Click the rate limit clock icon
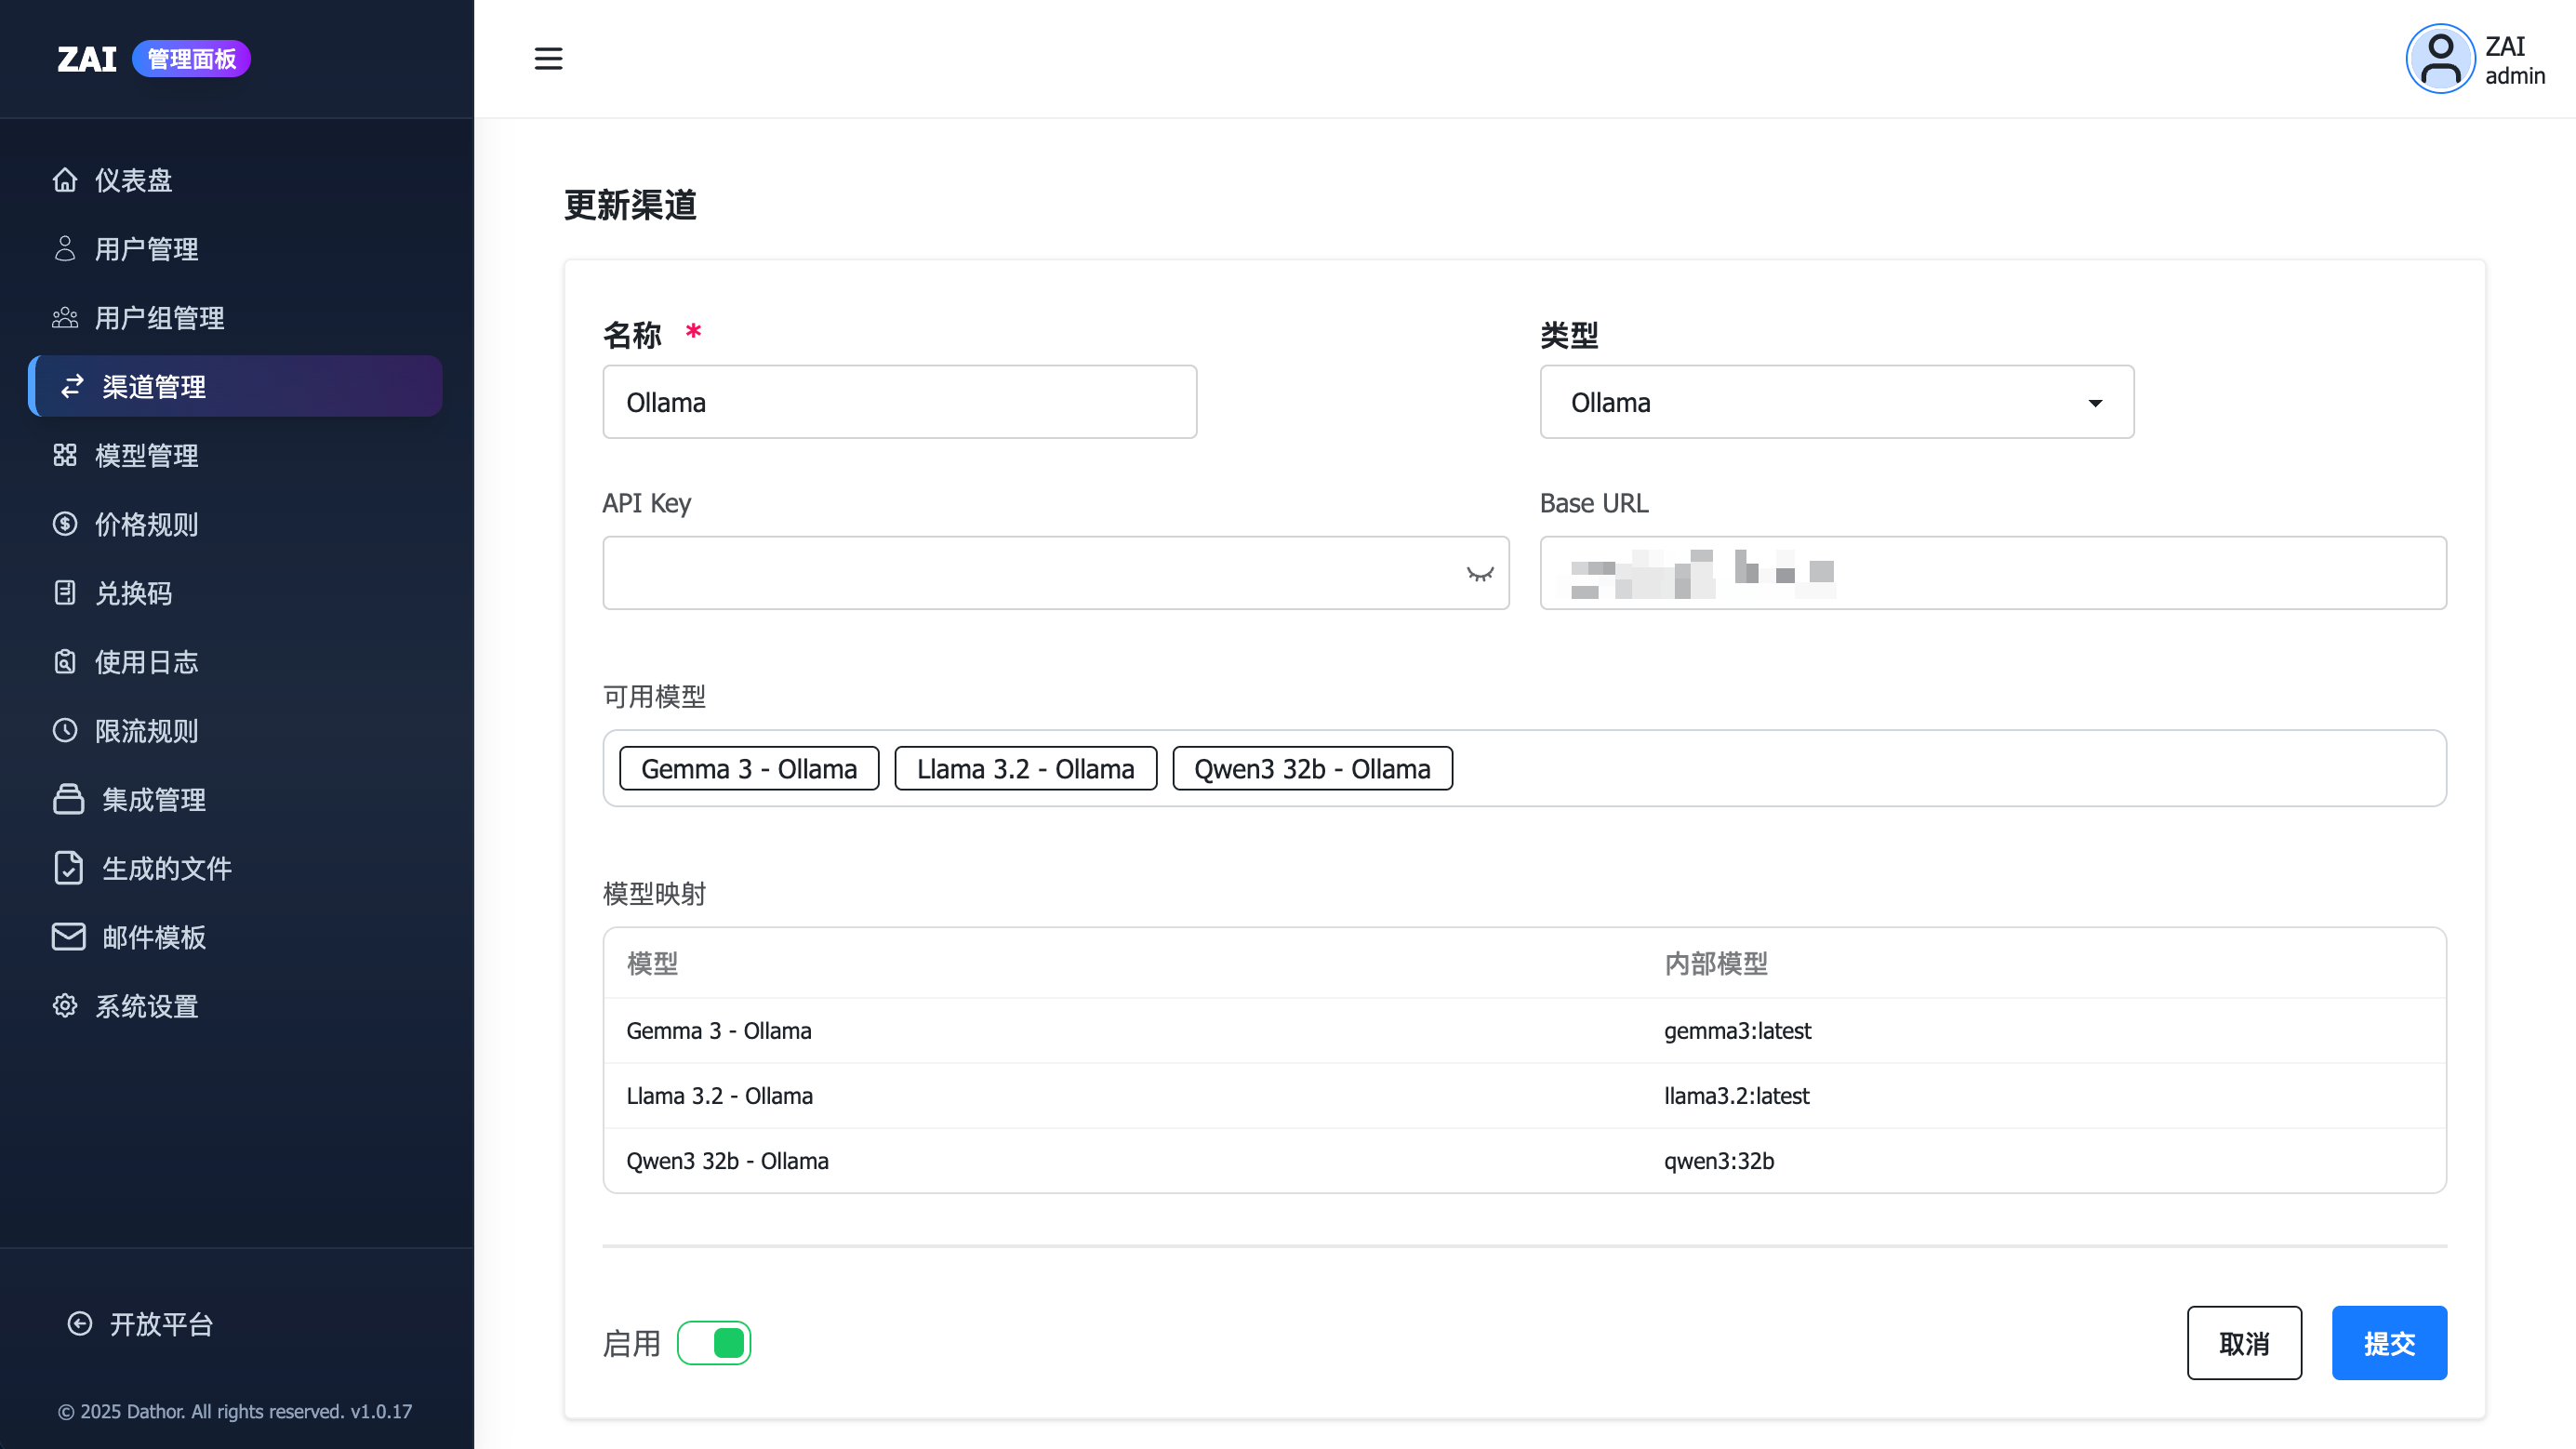 [65, 731]
